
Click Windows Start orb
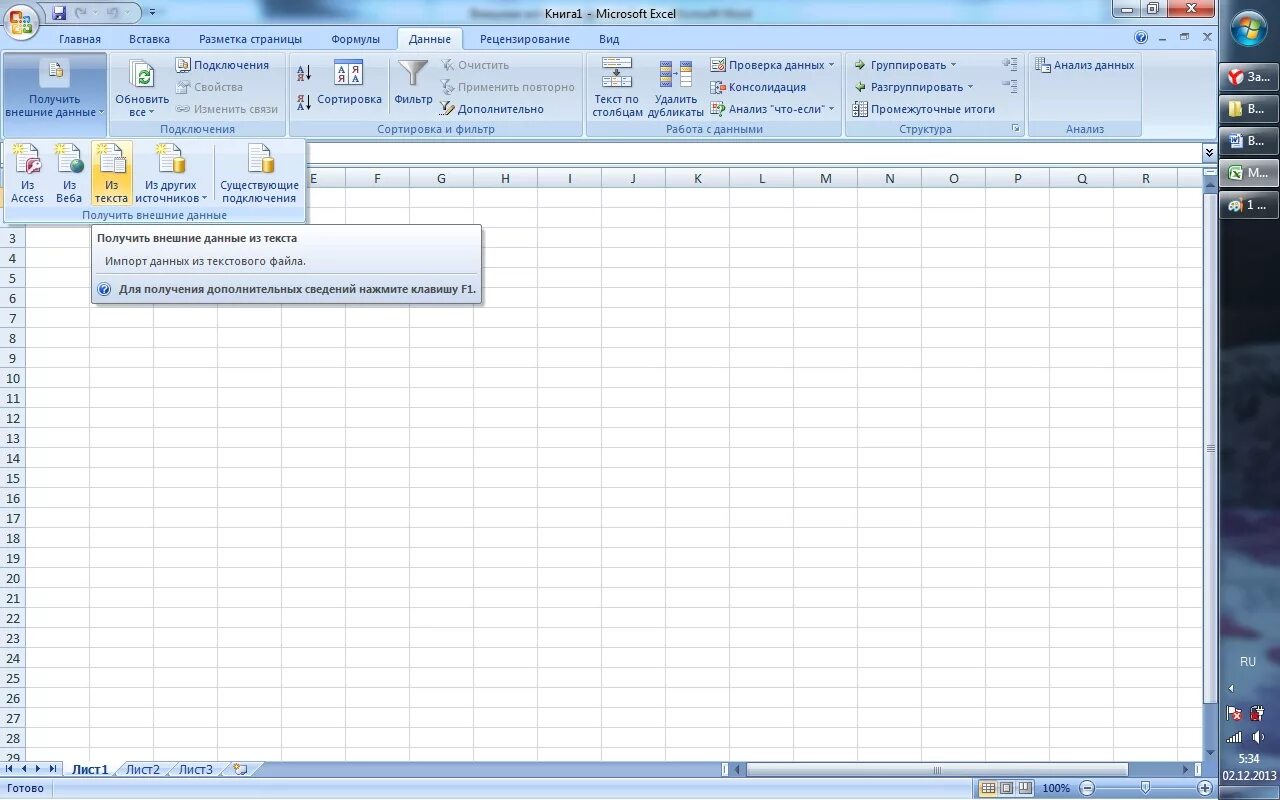click(x=1249, y=29)
